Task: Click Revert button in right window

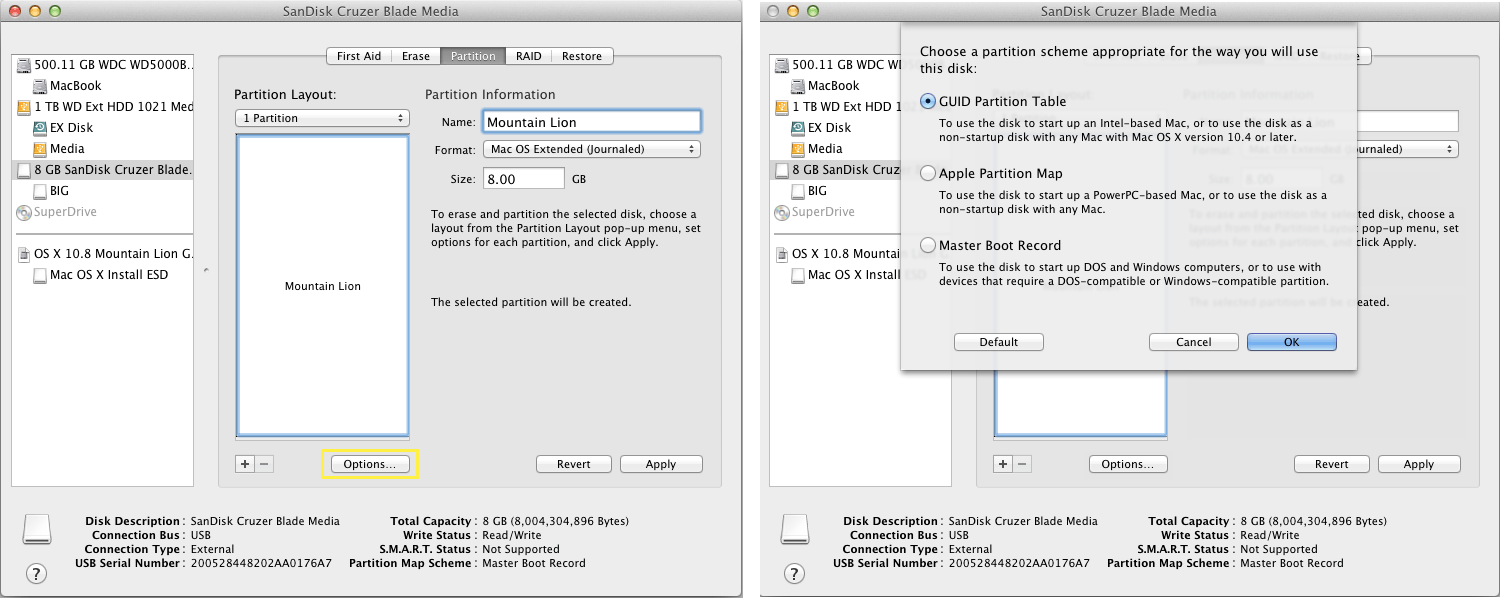Action: point(1332,464)
